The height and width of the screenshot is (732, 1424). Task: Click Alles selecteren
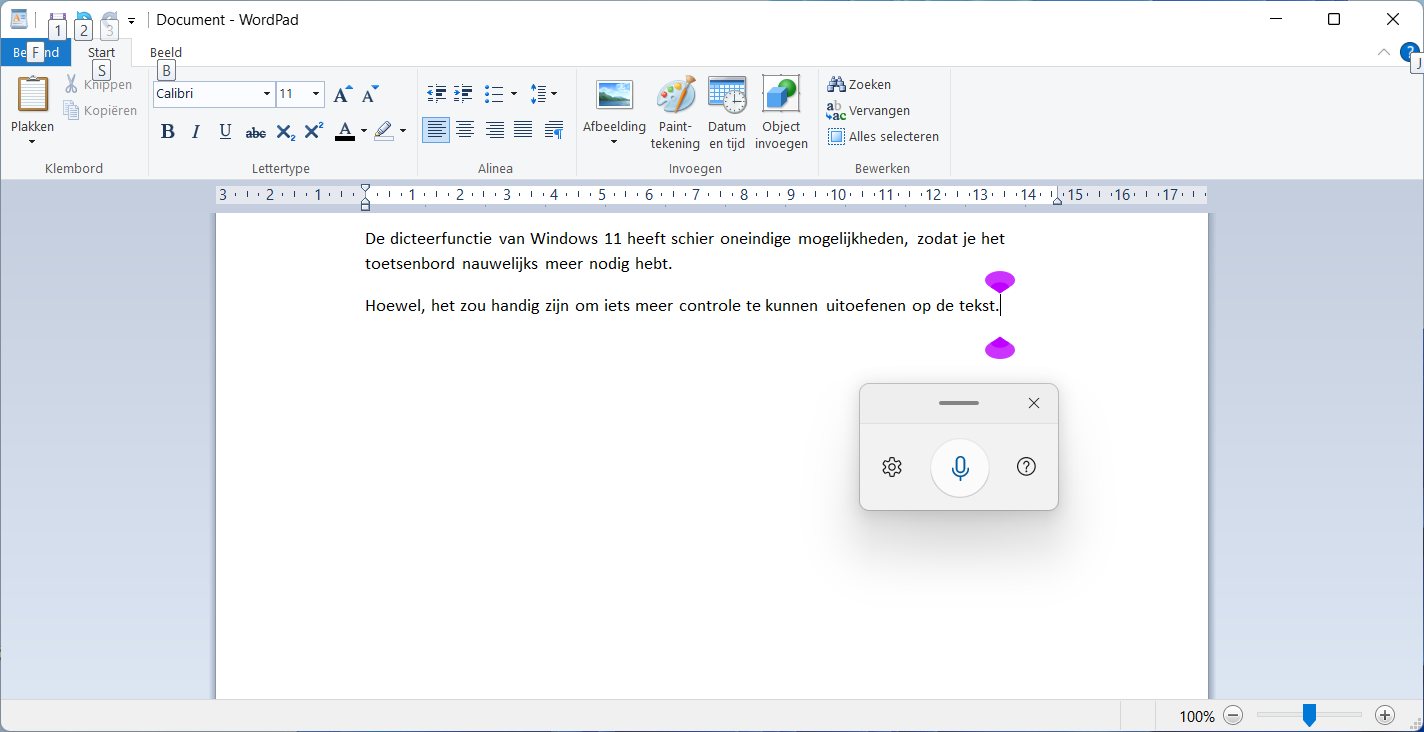click(x=883, y=137)
